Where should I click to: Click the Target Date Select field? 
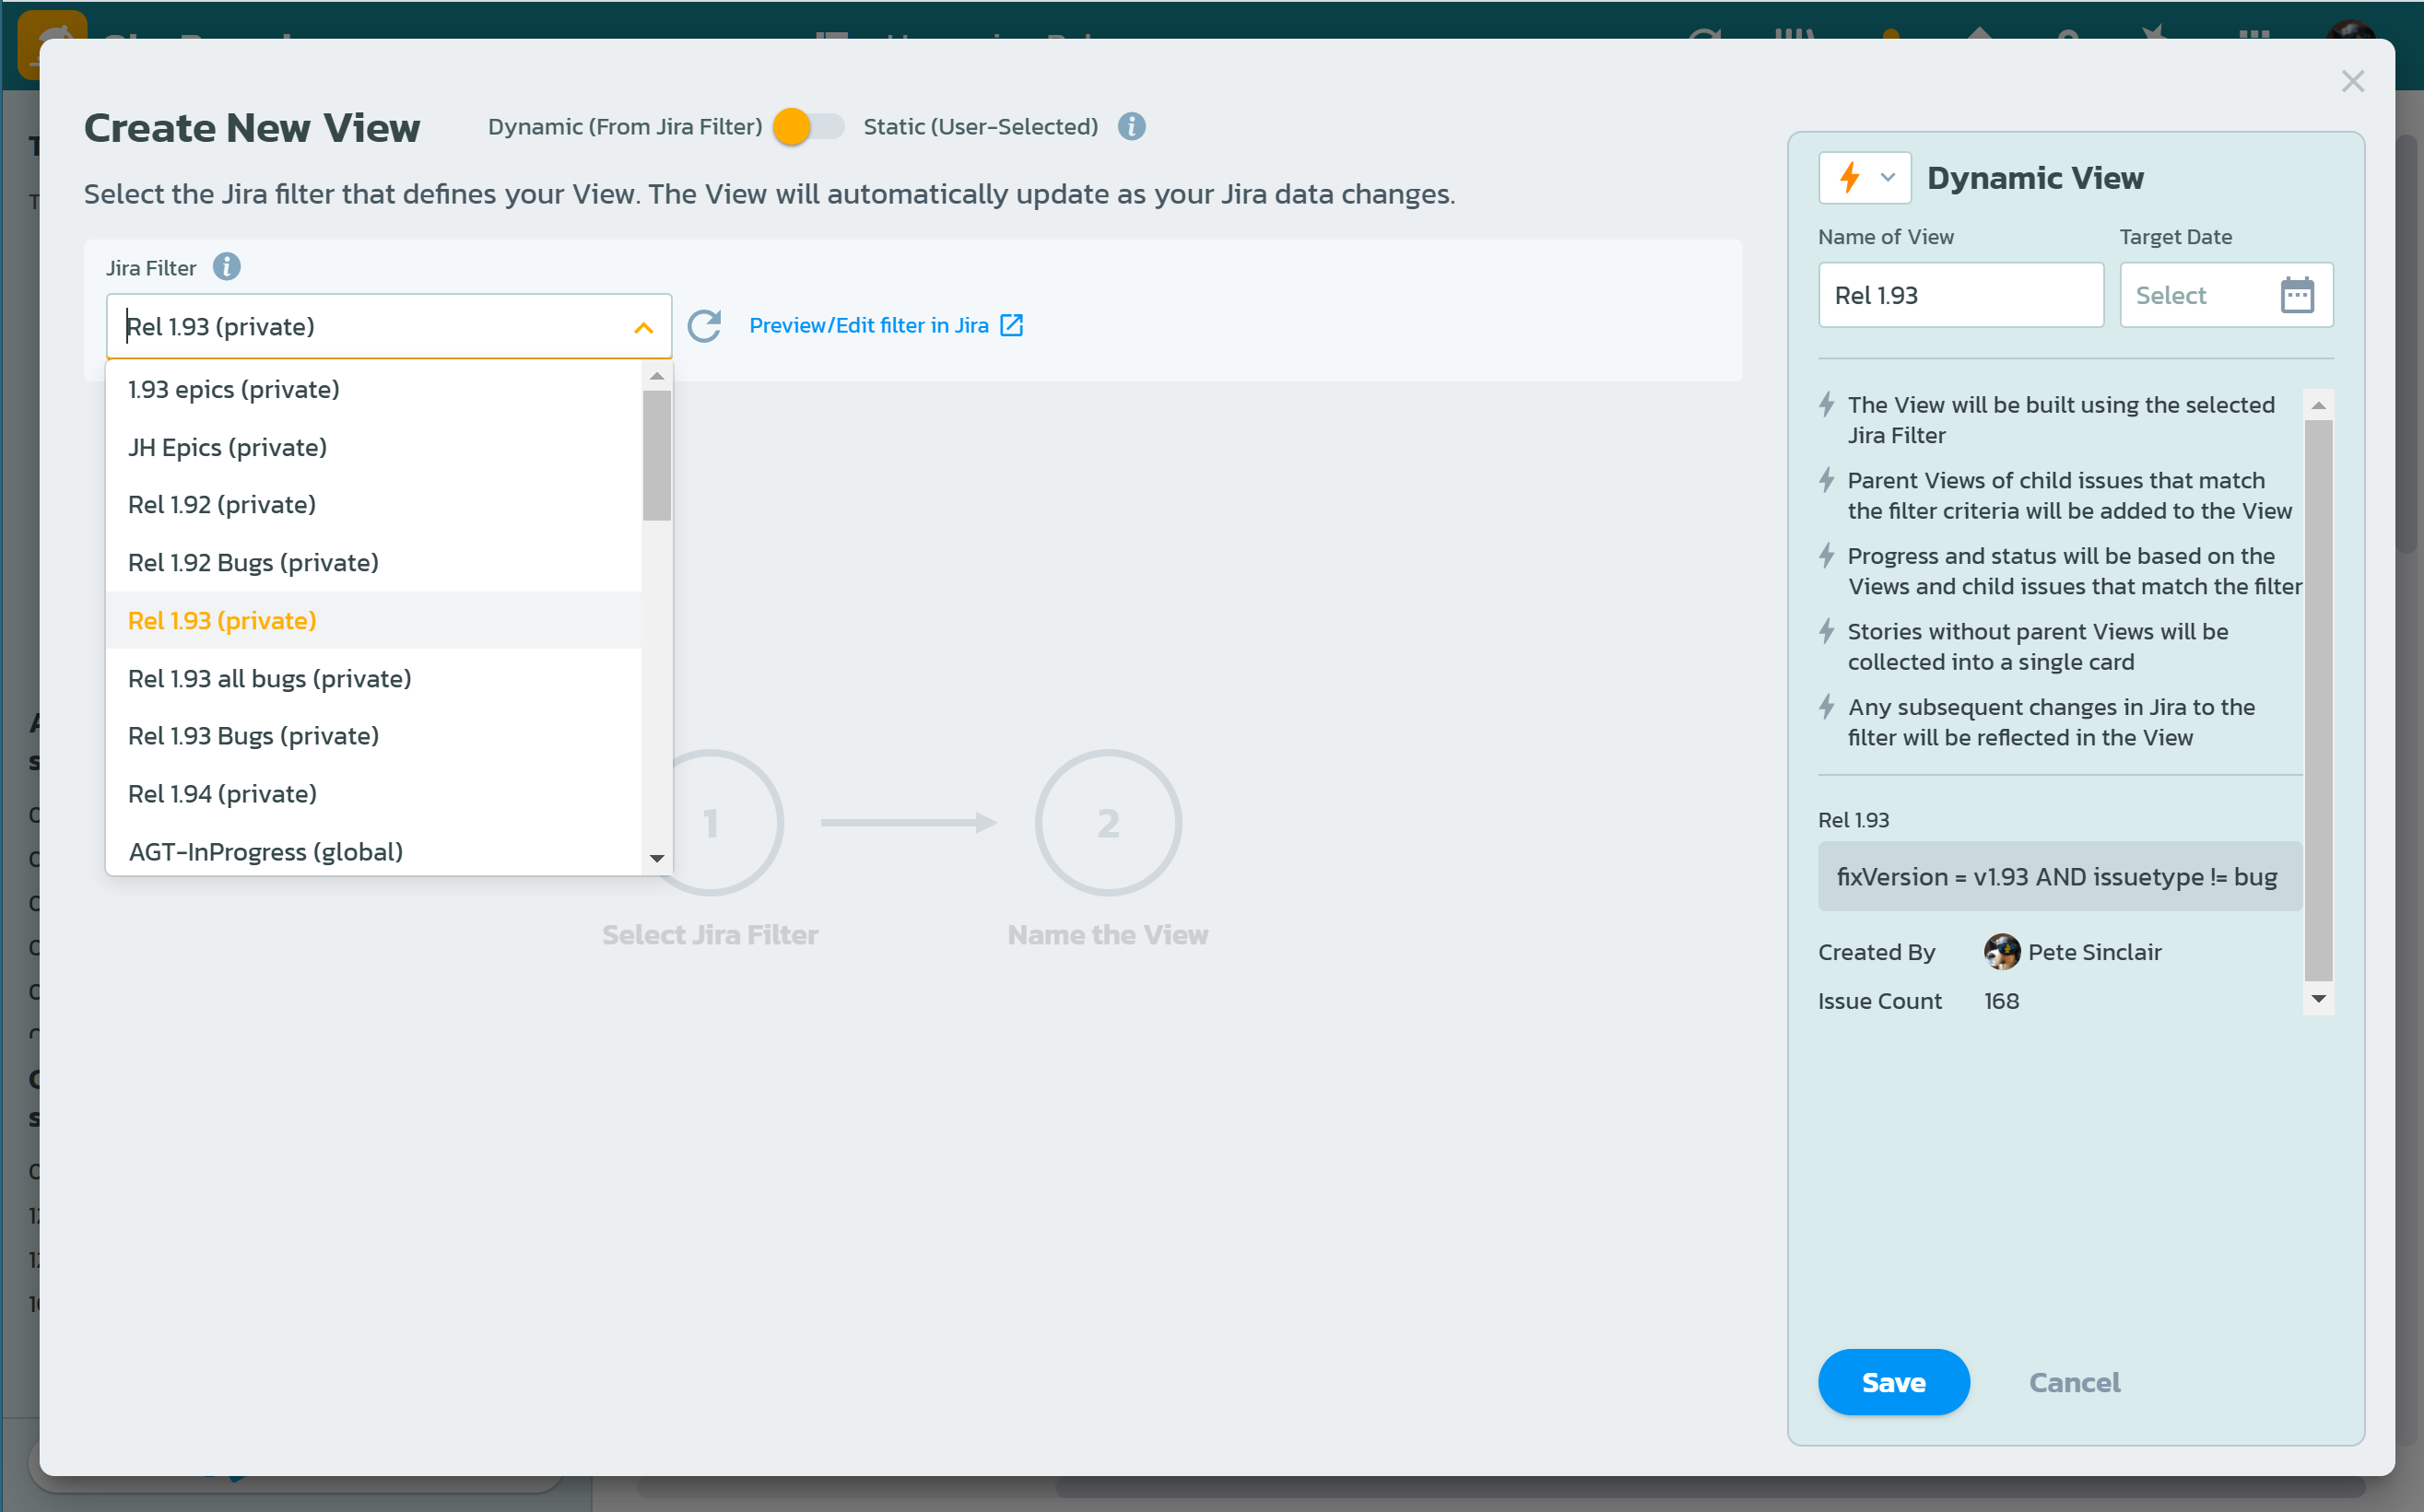tap(2226, 295)
